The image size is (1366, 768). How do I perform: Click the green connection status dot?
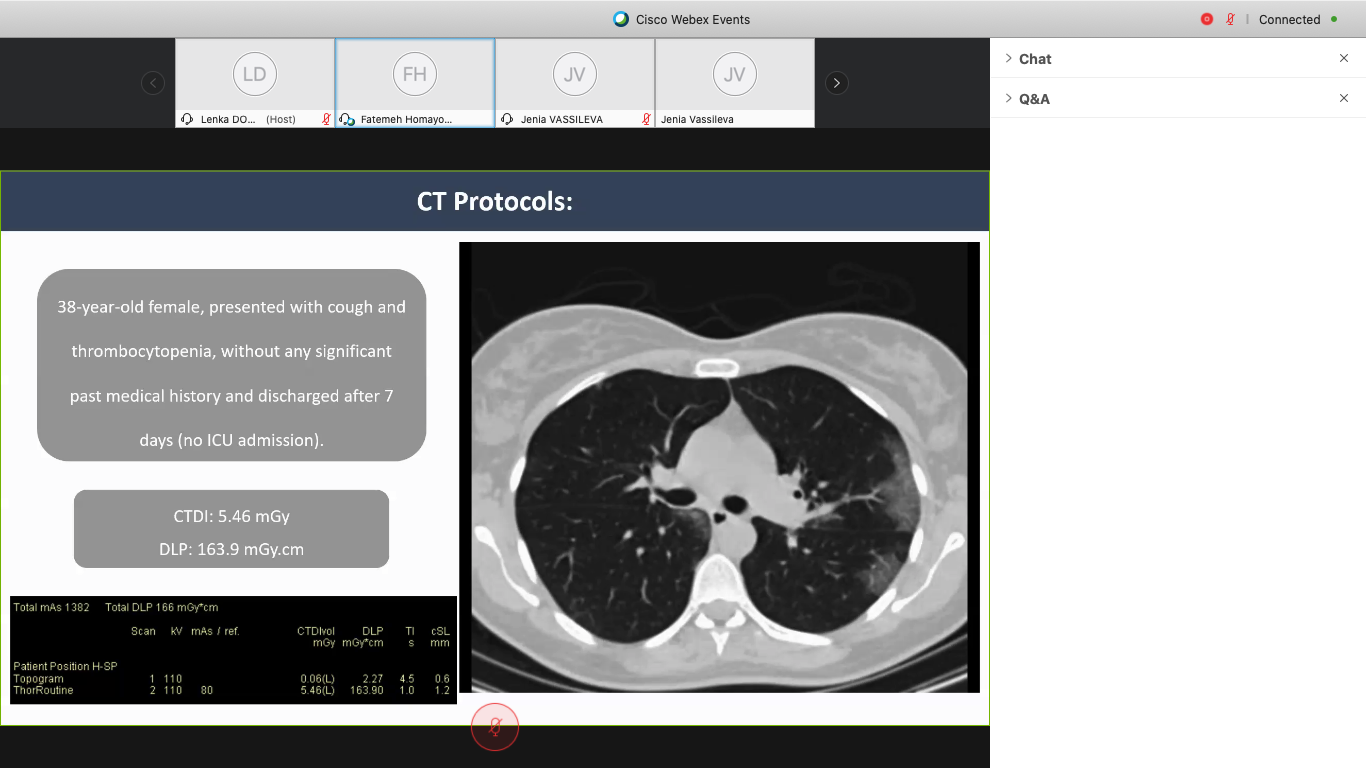point(1334,19)
